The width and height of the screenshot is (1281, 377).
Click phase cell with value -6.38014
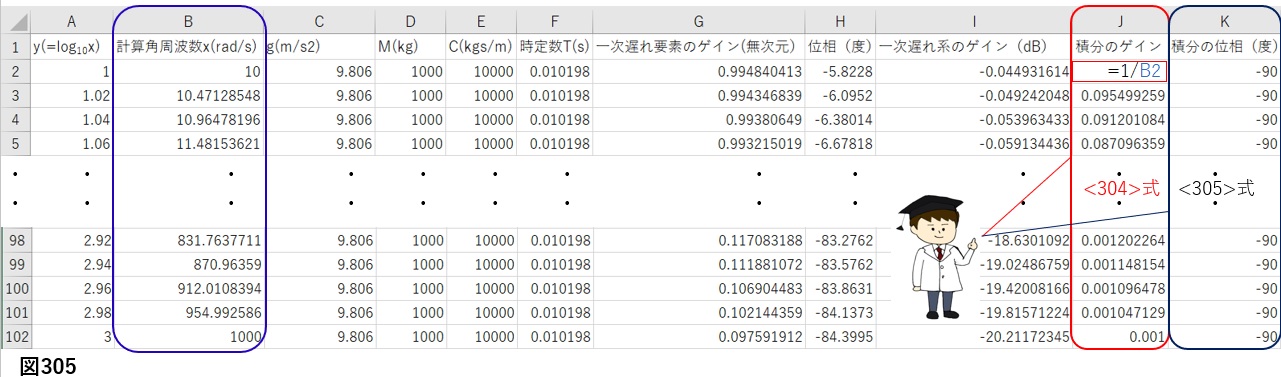point(840,120)
